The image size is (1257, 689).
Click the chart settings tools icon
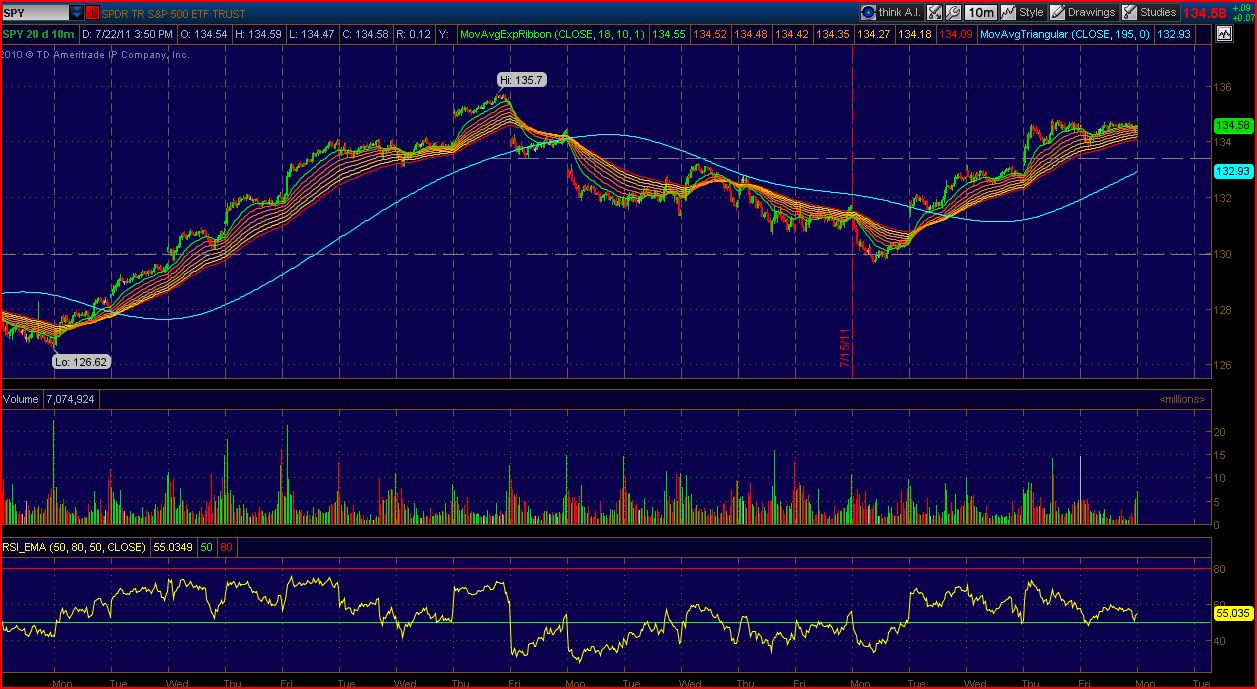[x=934, y=13]
